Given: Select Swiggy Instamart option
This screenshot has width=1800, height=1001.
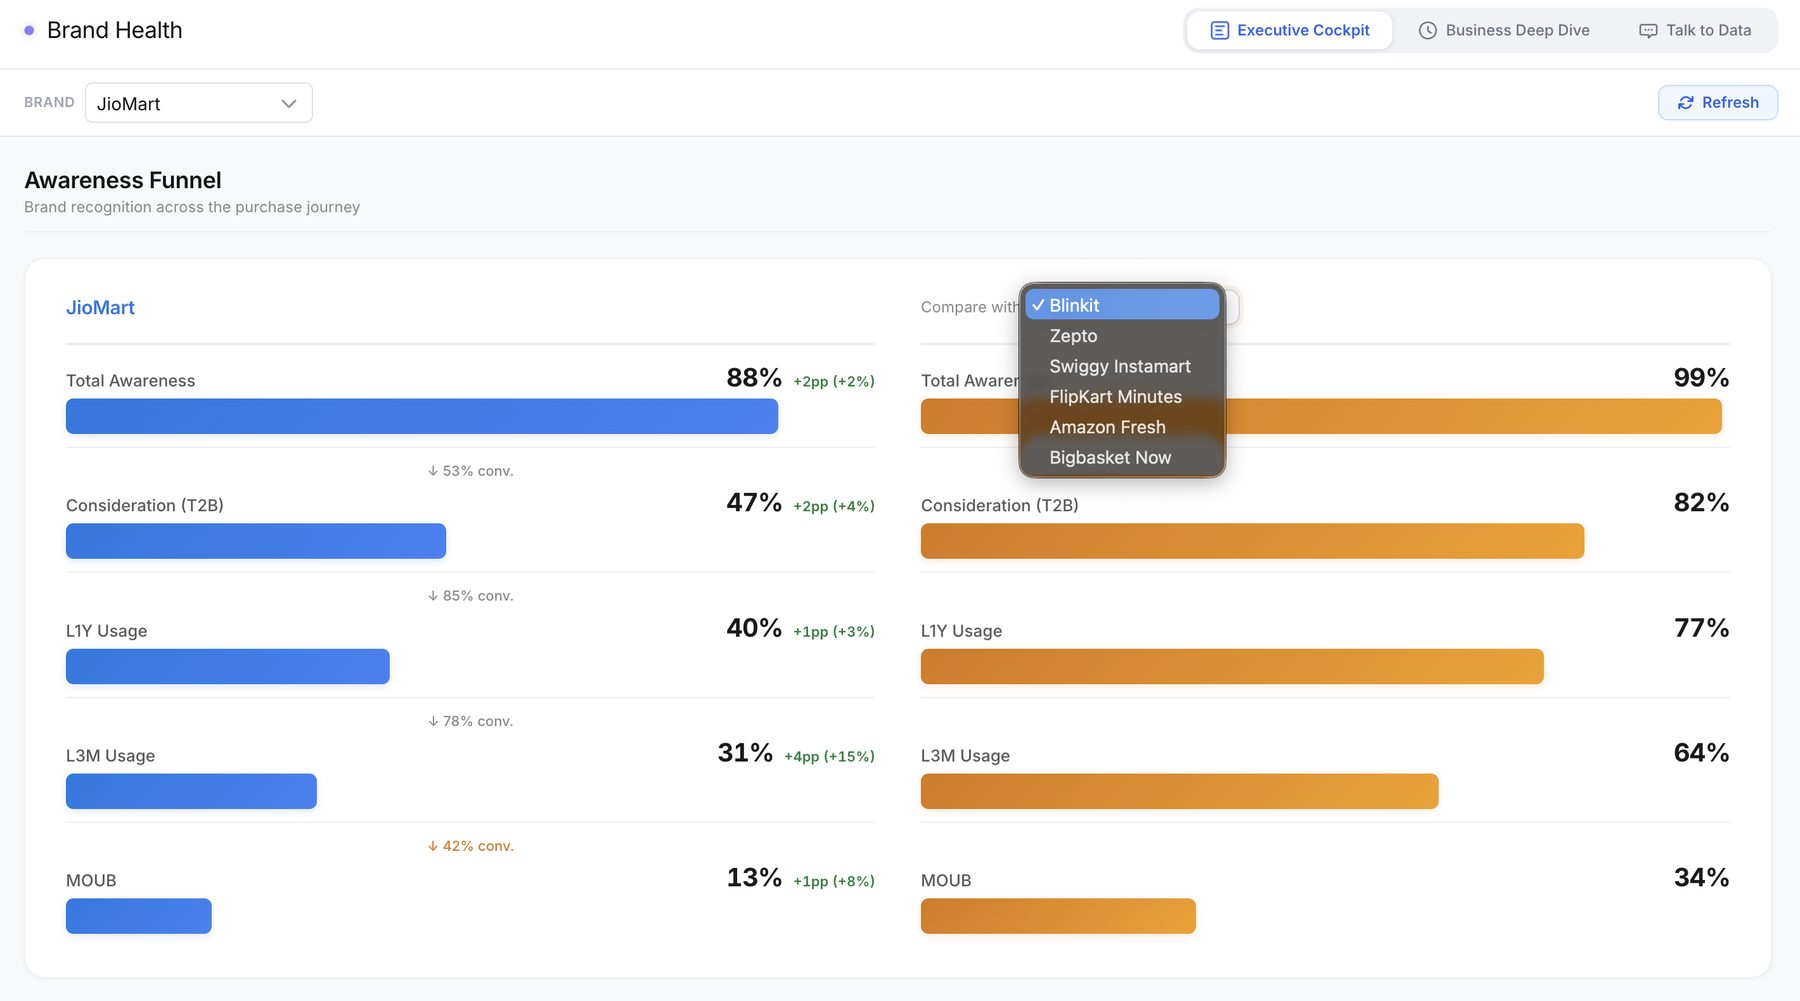Looking at the screenshot, I should tap(1122, 366).
